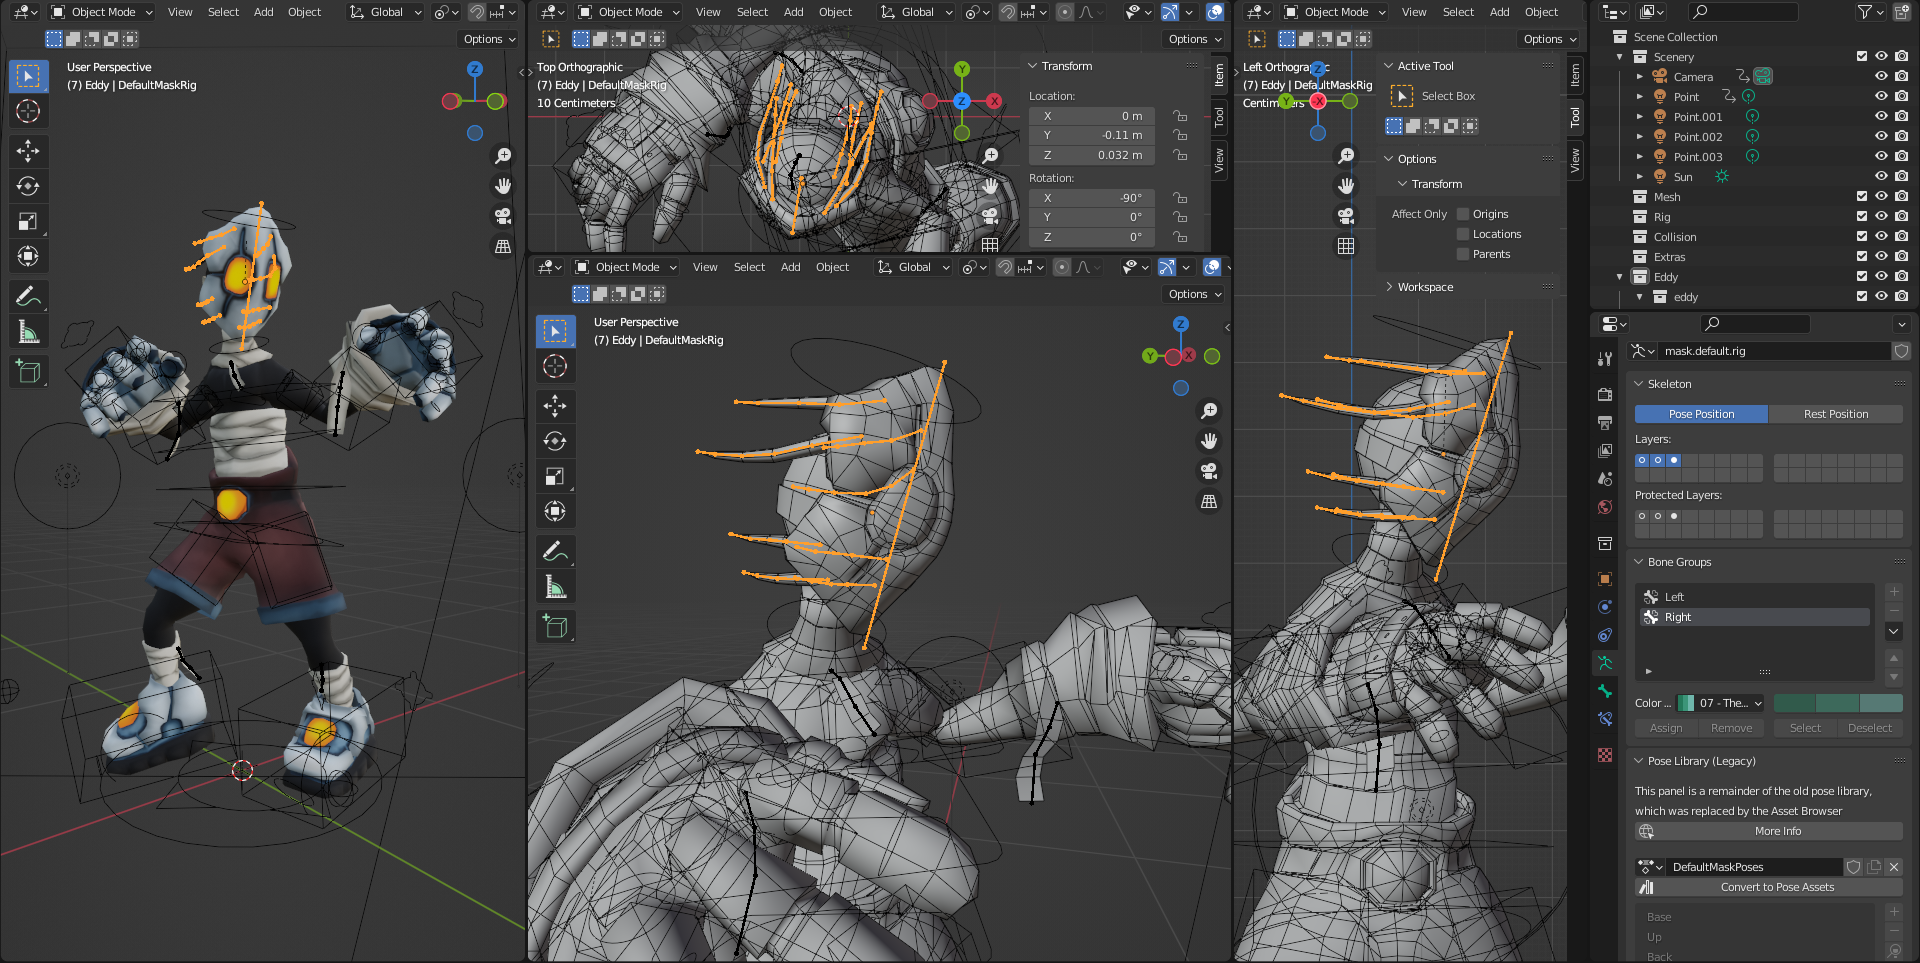
Task: Select the Move tool in left viewport toolbar
Action: (28, 151)
